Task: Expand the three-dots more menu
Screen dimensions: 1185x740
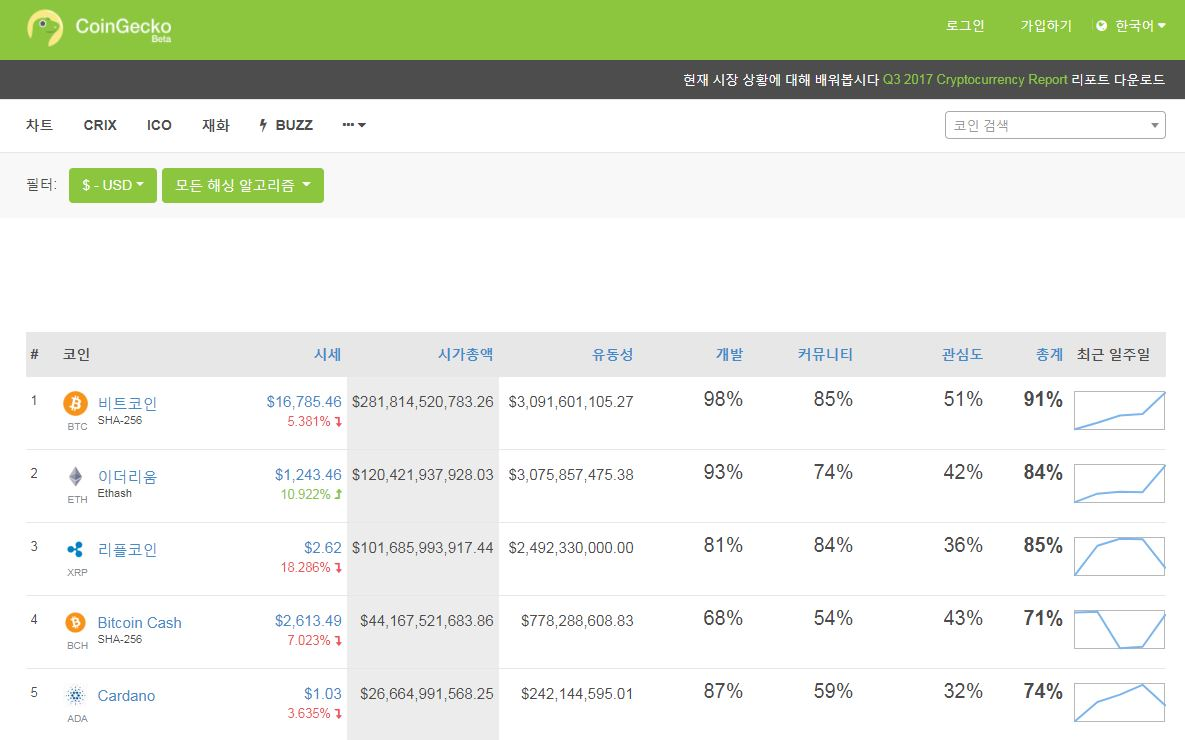Action: [x=354, y=125]
